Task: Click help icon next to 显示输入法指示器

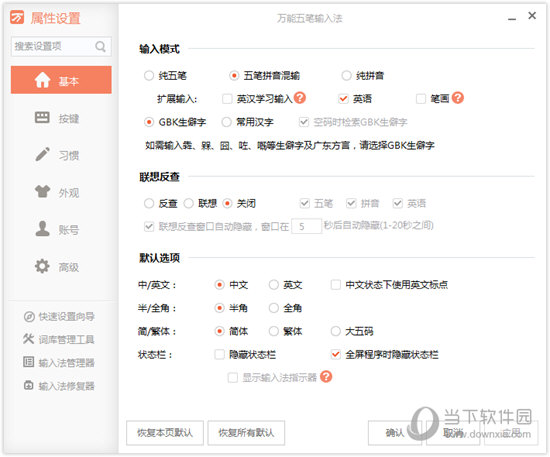Action: pyautogui.click(x=326, y=377)
